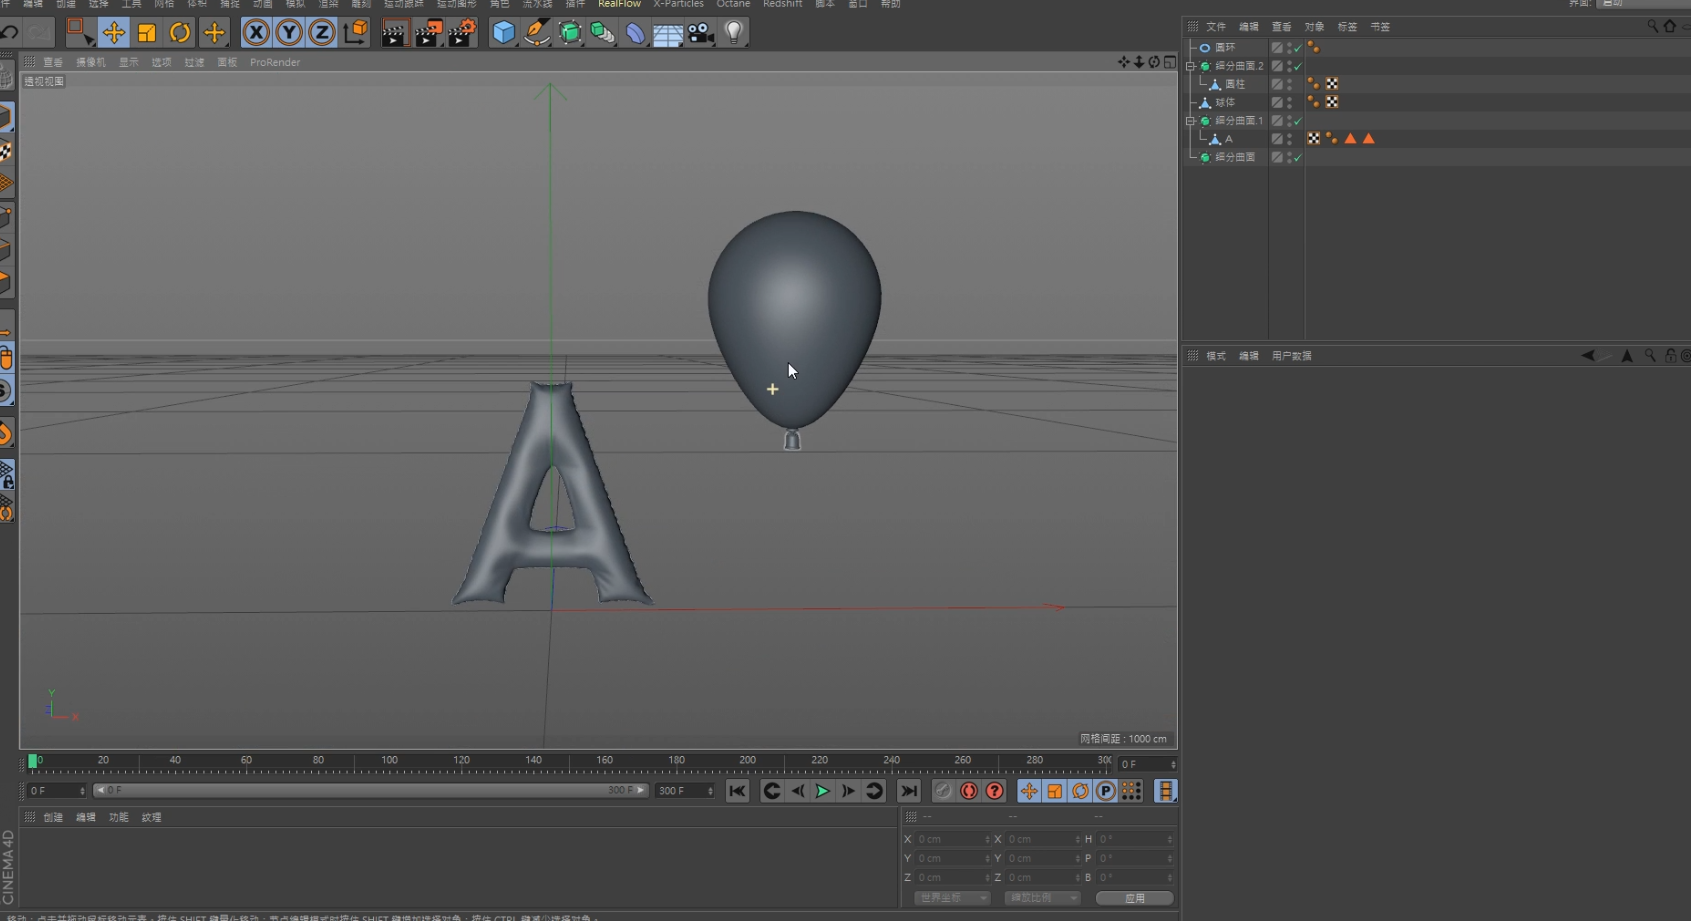
Task: Click the checkerboard texture tag on 圆柱
Action: coord(1332,84)
